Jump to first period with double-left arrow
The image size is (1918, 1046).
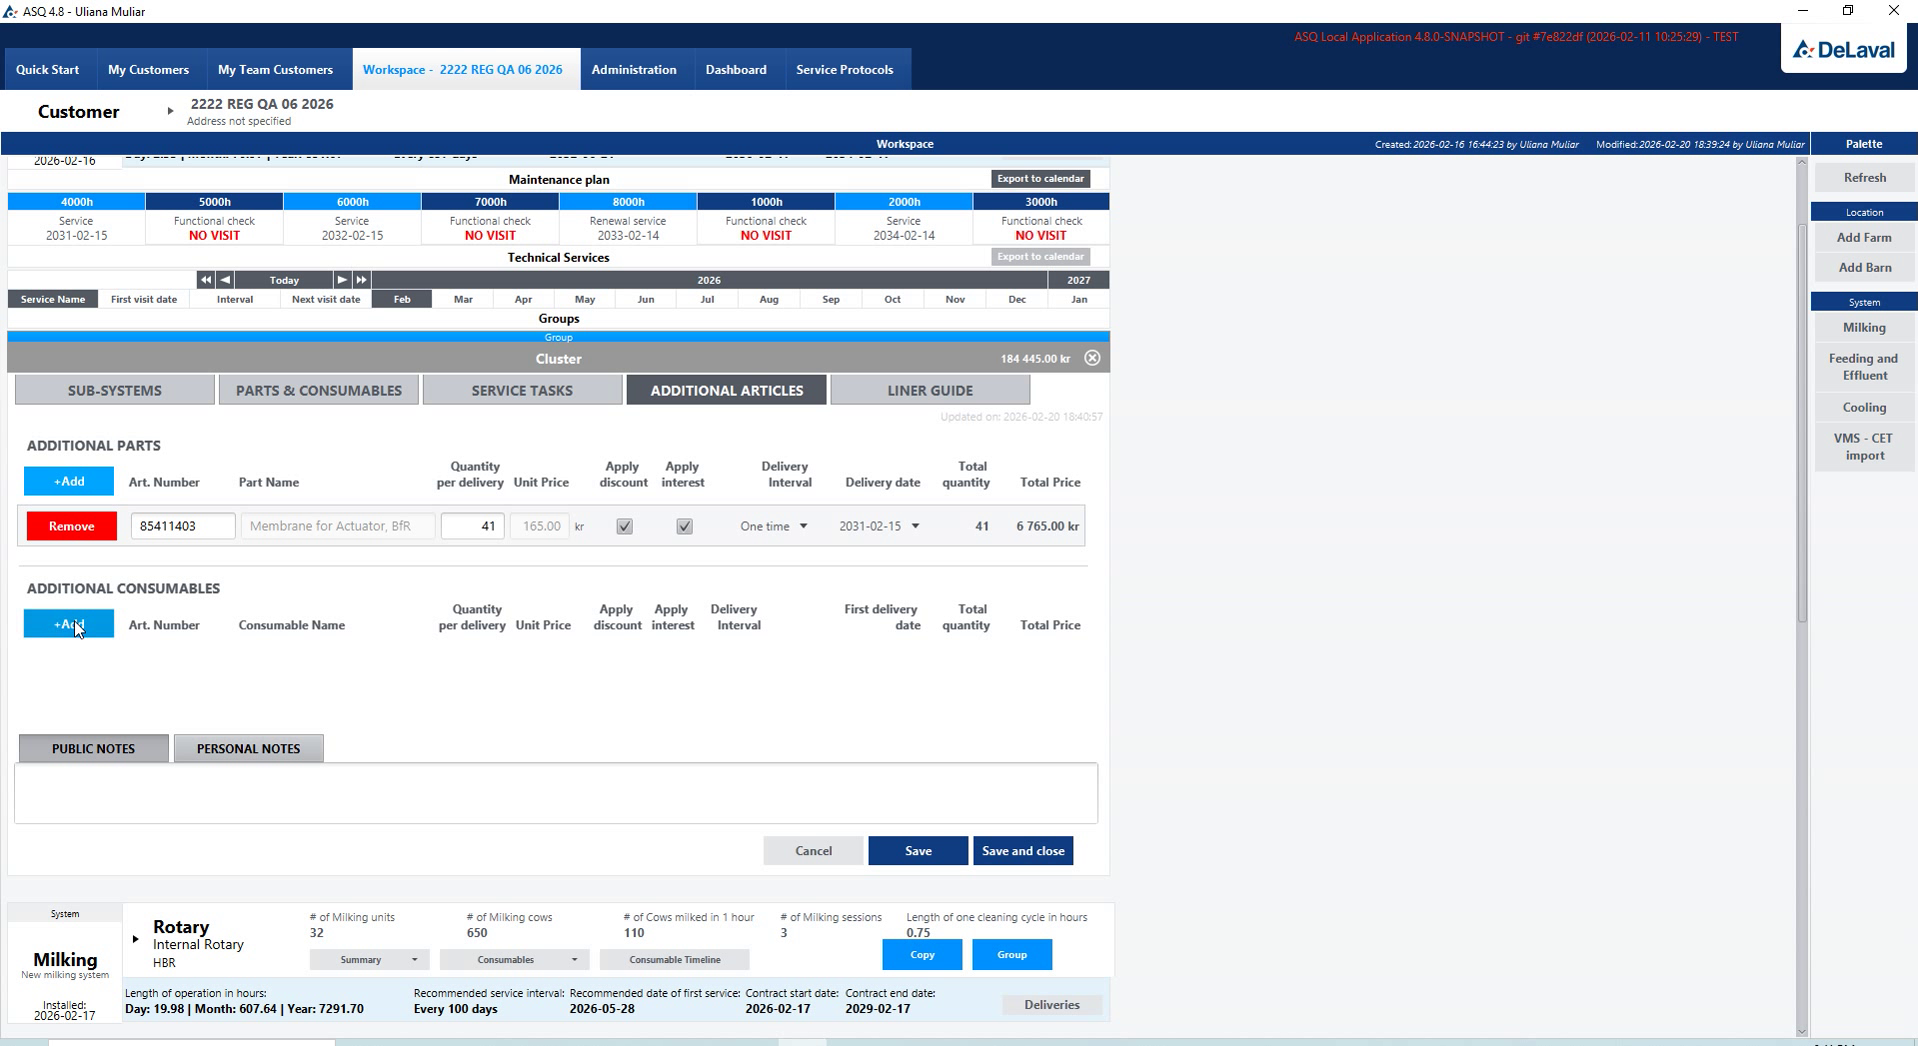pos(205,280)
